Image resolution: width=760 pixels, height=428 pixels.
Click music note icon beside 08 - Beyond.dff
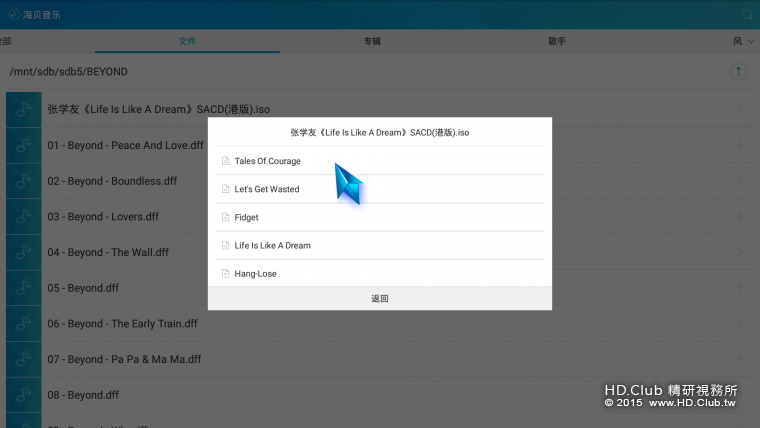click(x=24, y=395)
